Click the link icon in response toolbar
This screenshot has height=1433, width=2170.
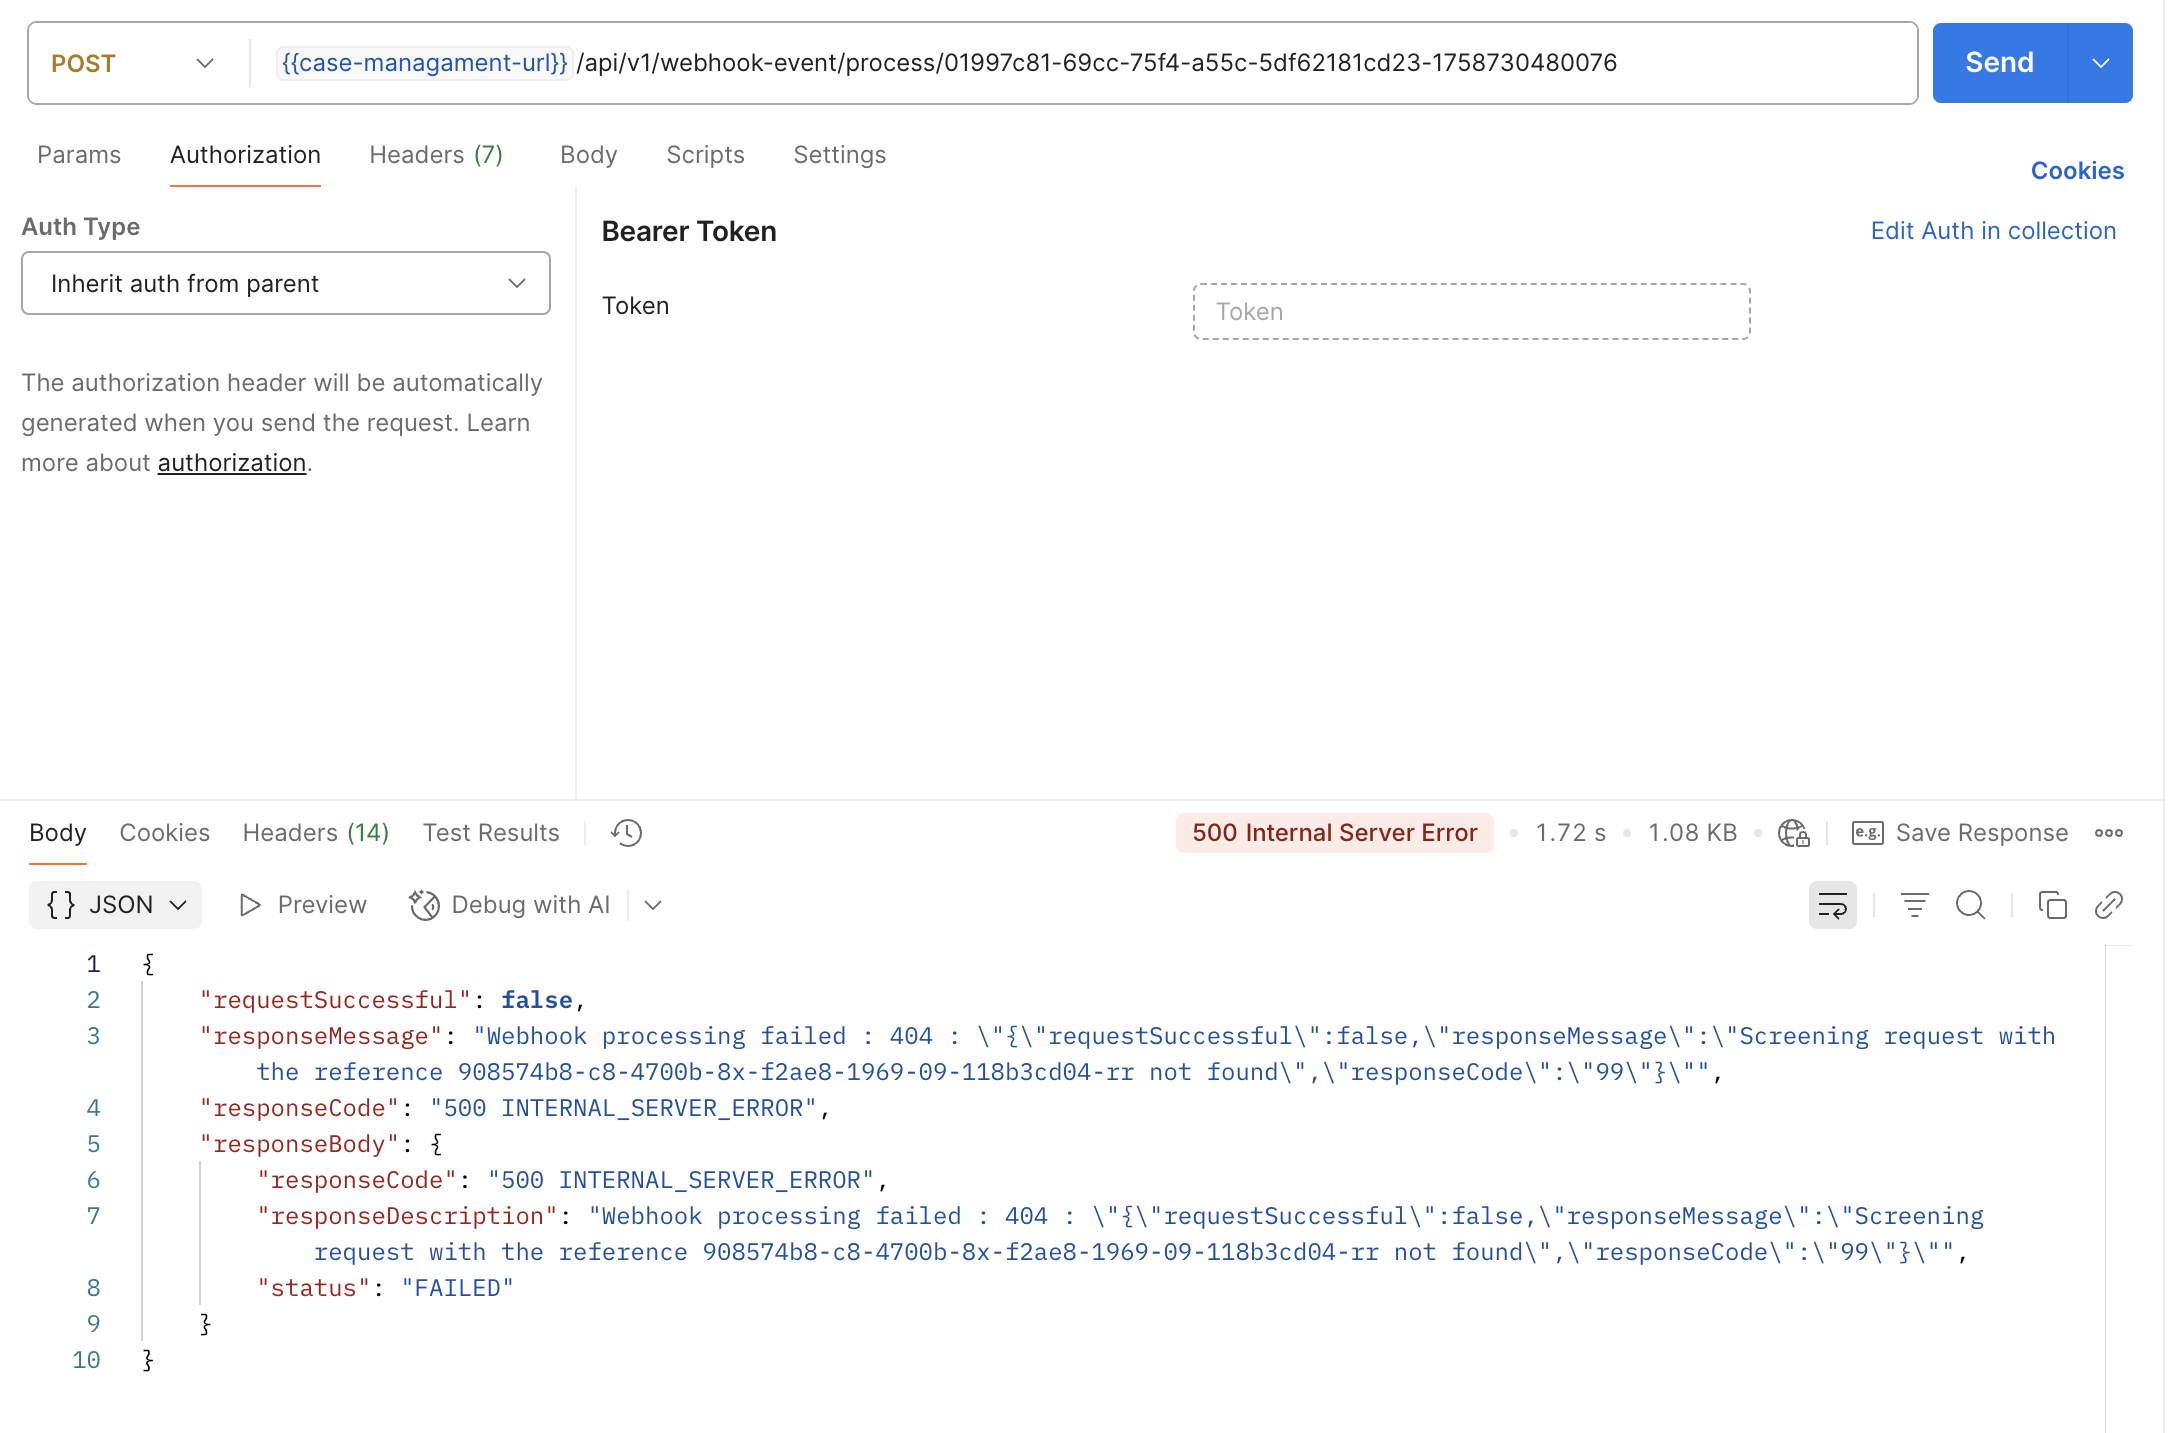2108,905
